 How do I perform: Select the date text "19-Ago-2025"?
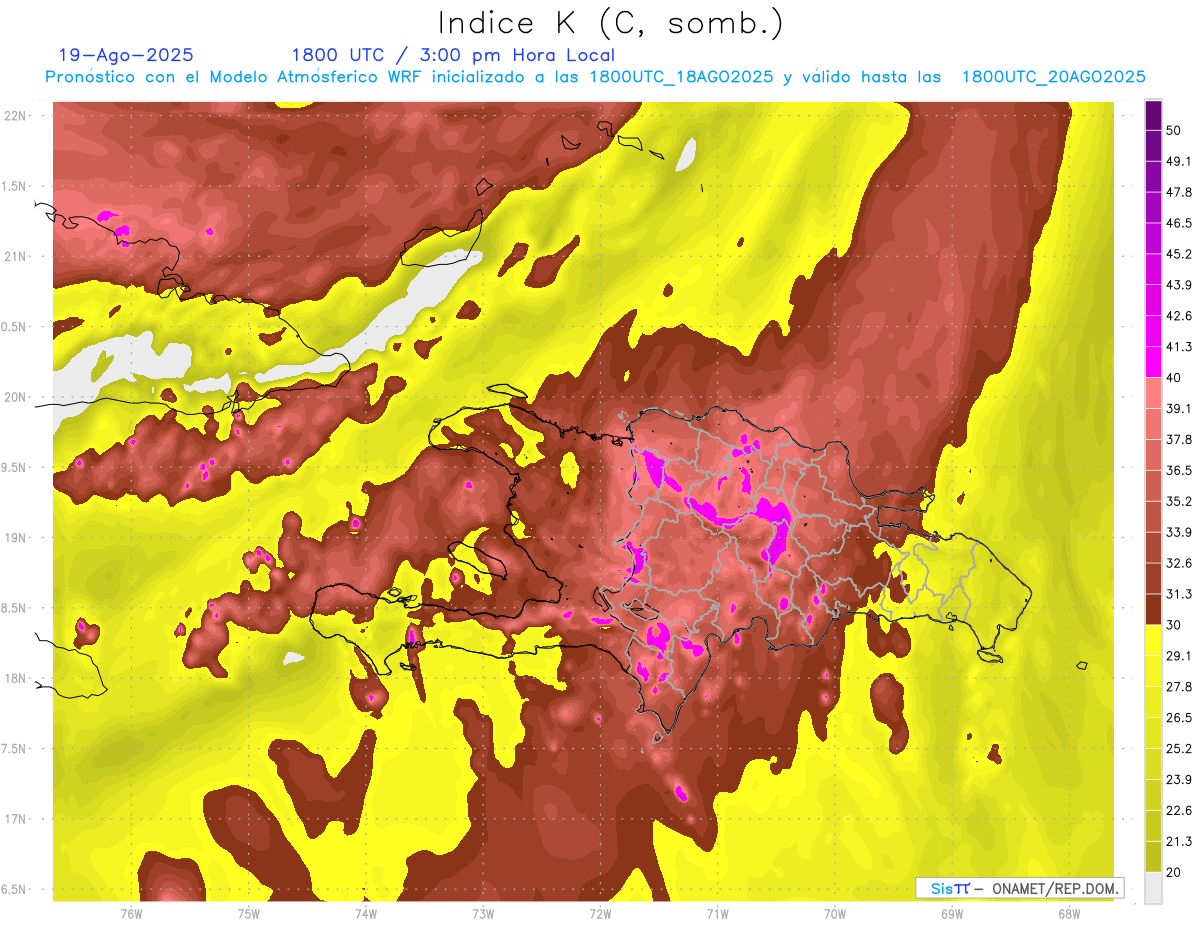tap(126, 55)
